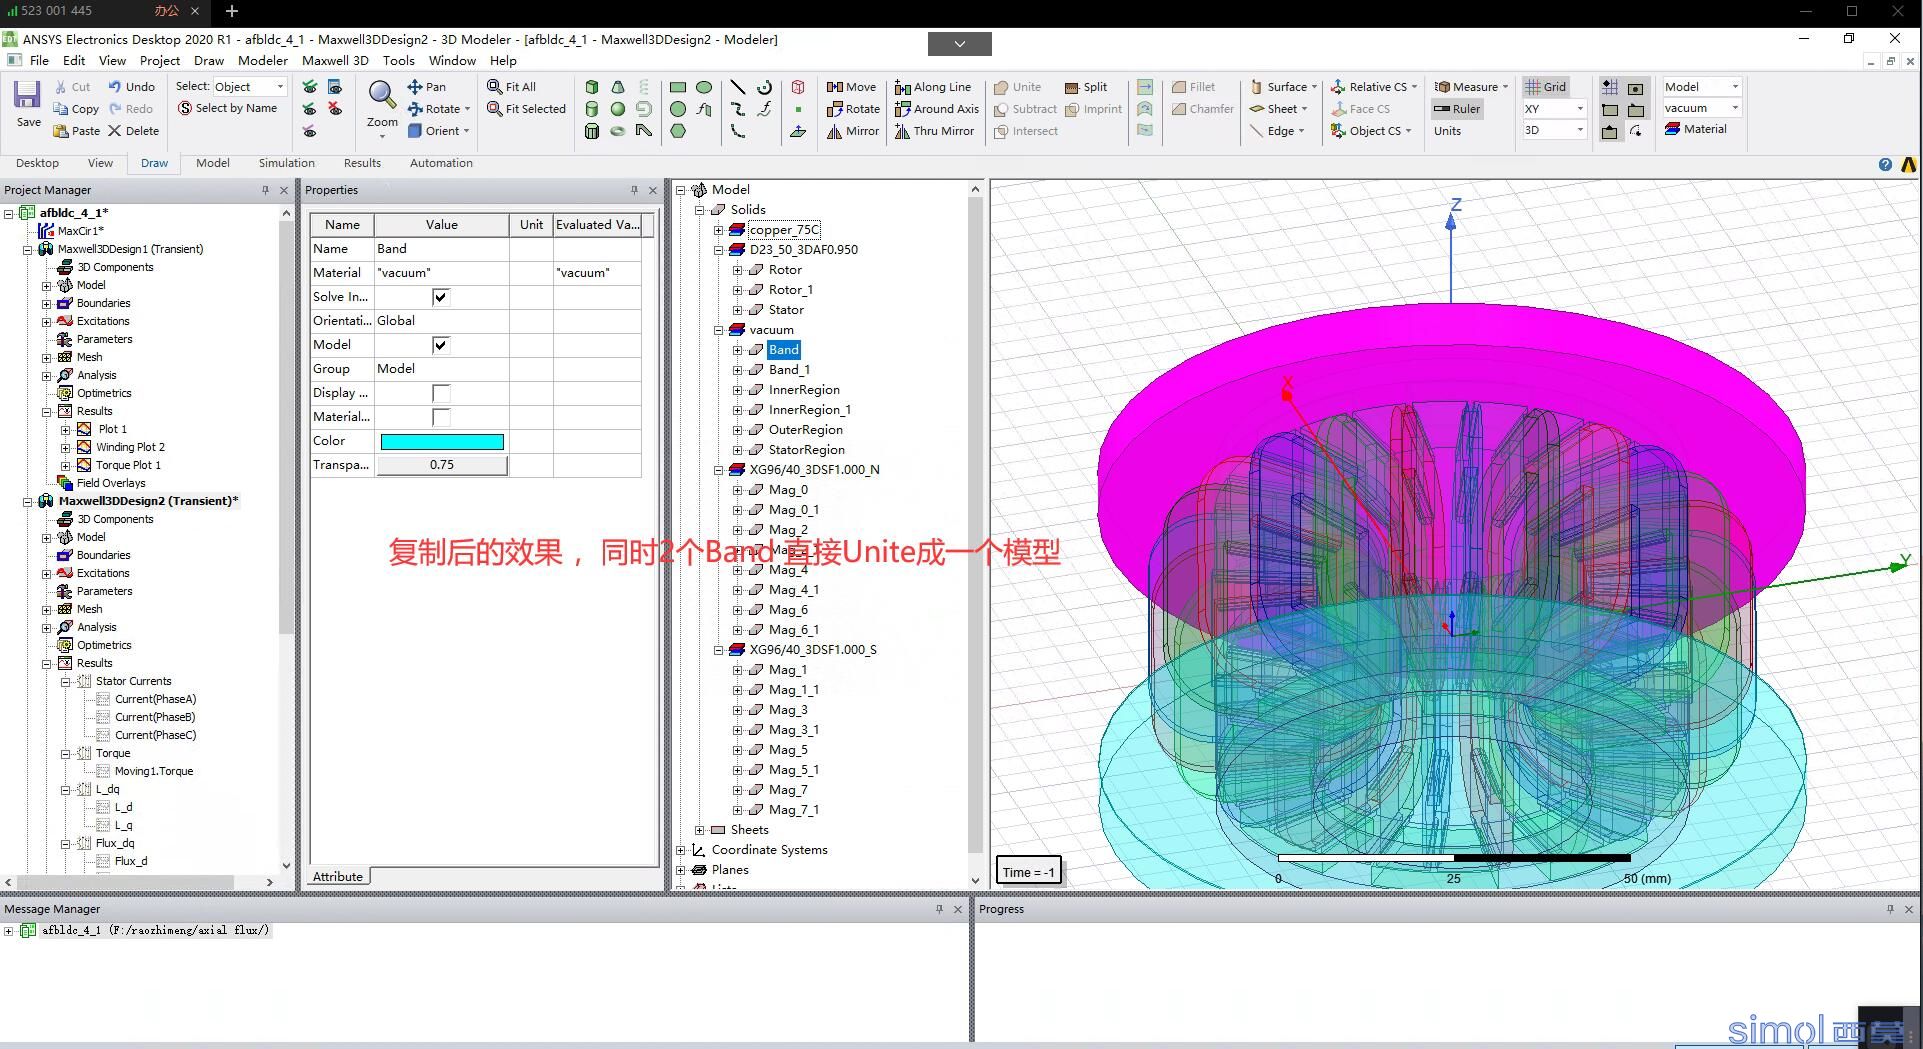Draw a sphere with the sphere icon

618,109
